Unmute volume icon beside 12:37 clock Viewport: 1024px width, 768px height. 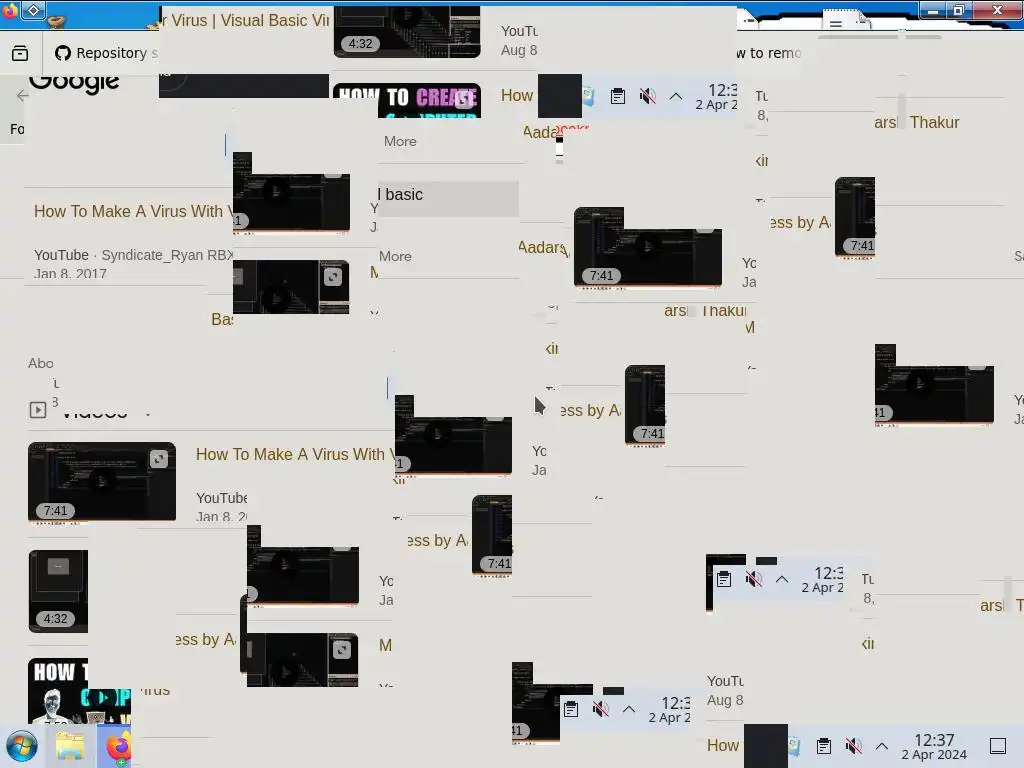853,746
